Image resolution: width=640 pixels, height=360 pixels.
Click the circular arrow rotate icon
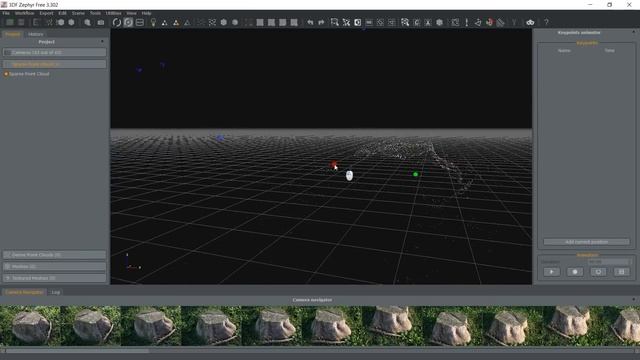[x=117, y=22]
